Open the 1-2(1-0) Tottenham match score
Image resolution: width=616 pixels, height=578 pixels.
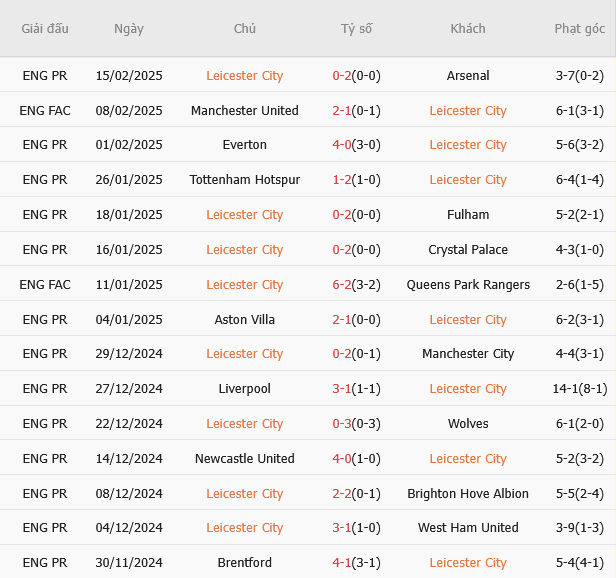356,180
